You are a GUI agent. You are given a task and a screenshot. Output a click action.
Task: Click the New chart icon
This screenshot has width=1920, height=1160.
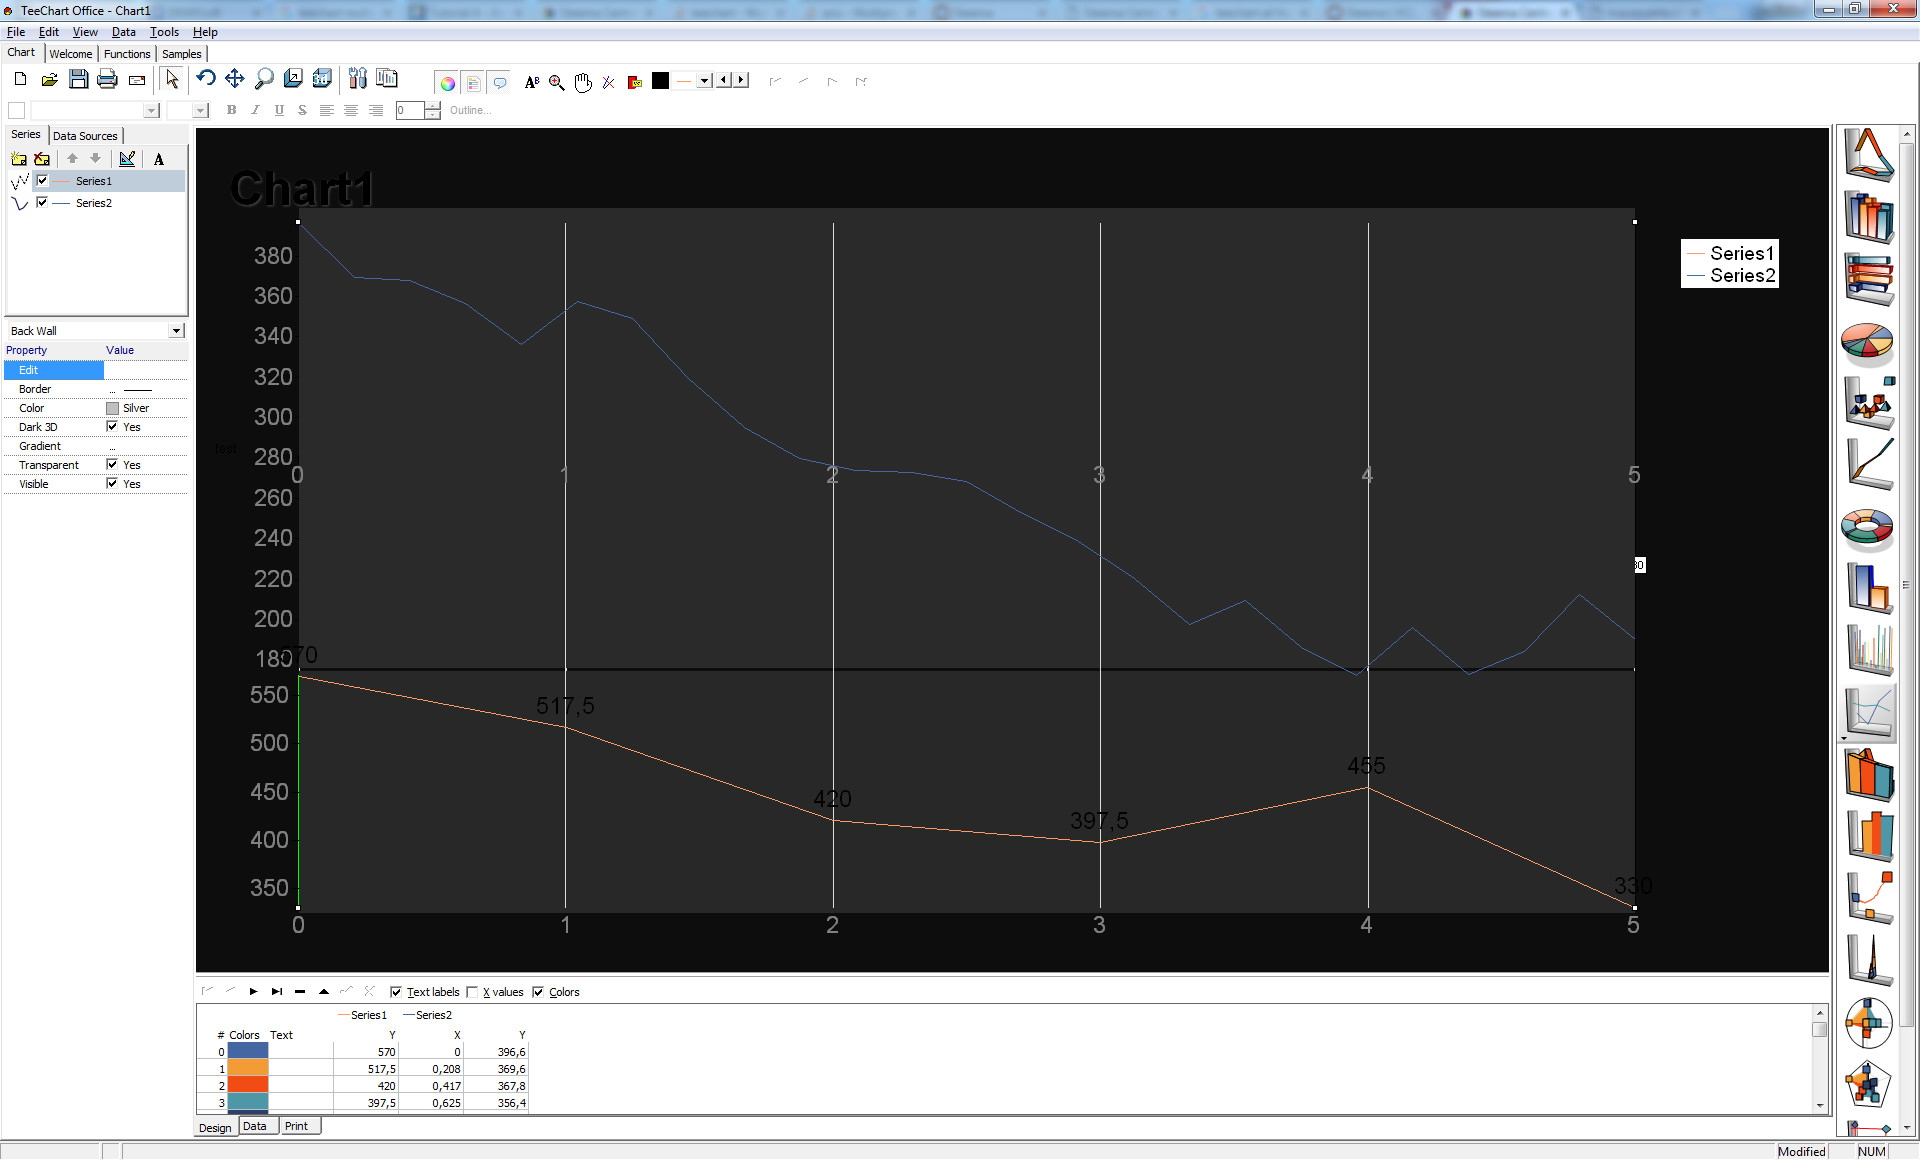coord(20,80)
